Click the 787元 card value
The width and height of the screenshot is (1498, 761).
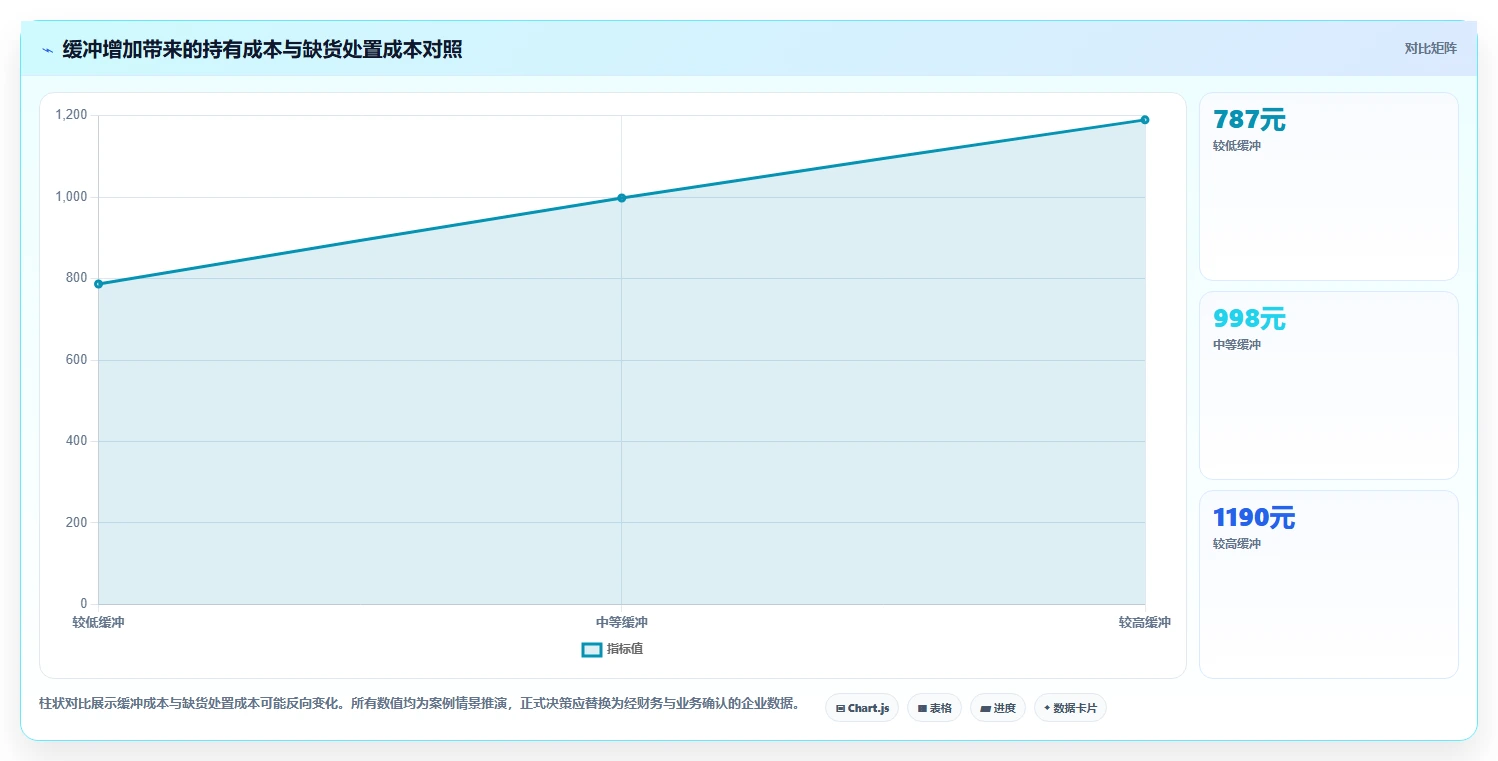(x=1249, y=120)
